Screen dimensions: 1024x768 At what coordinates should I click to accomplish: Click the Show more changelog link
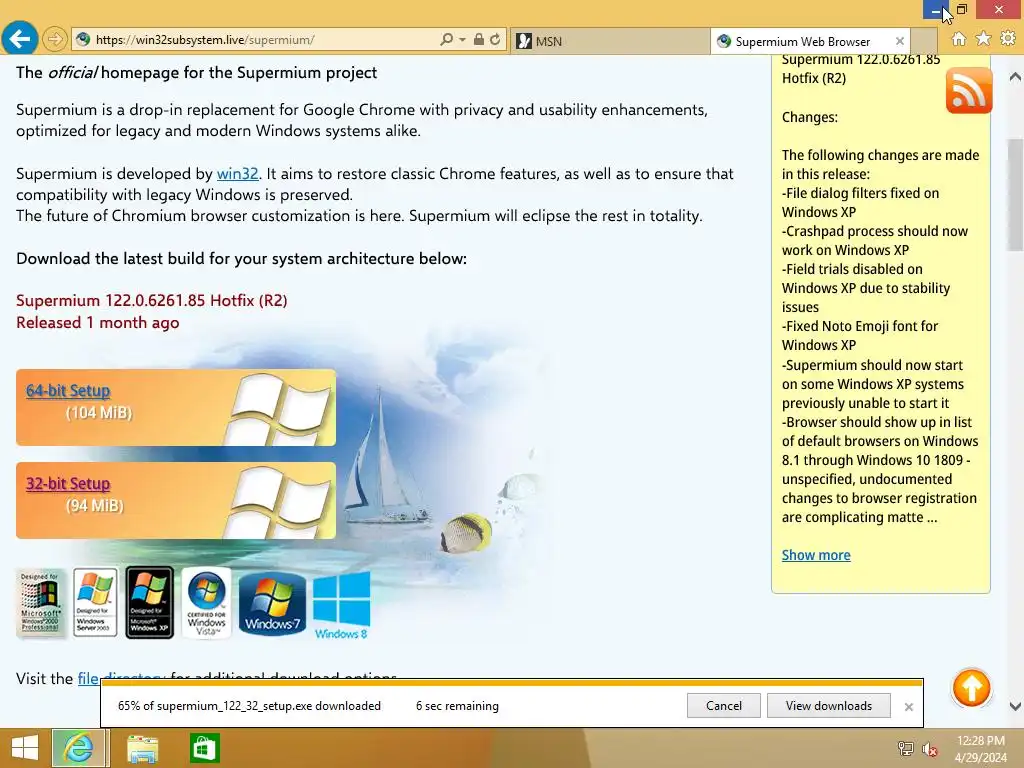tap(816, 555)
